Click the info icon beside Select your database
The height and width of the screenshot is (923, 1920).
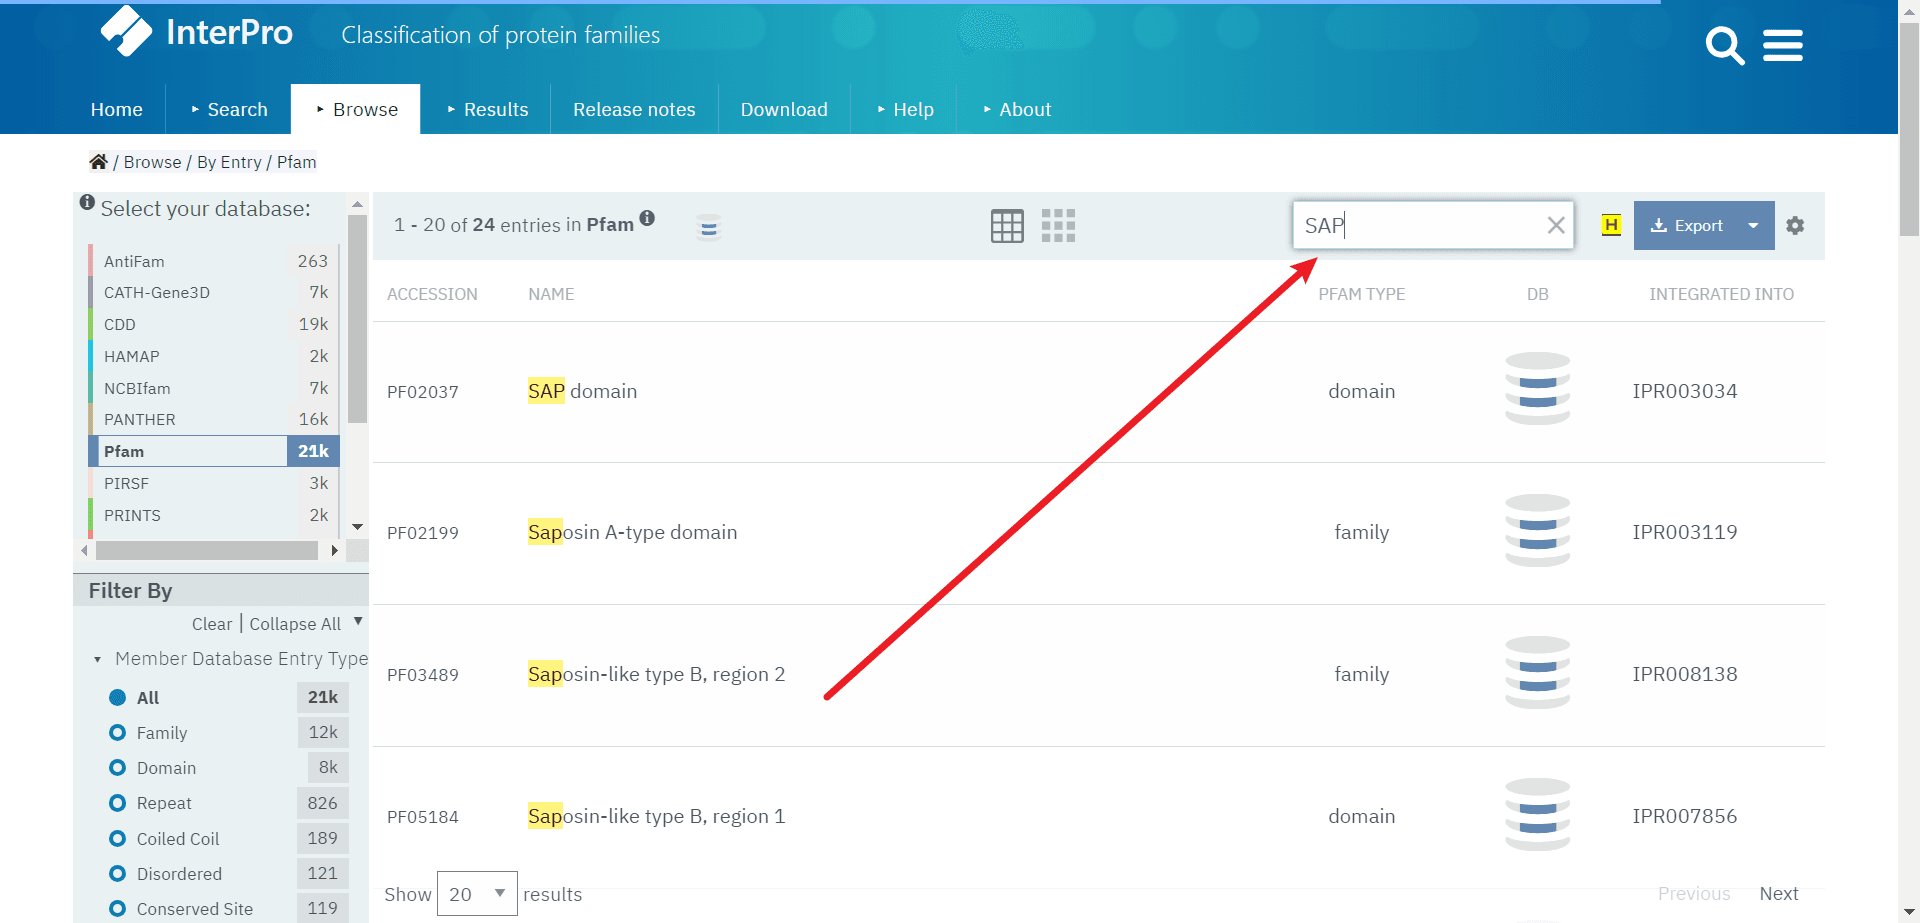point(87,203)
